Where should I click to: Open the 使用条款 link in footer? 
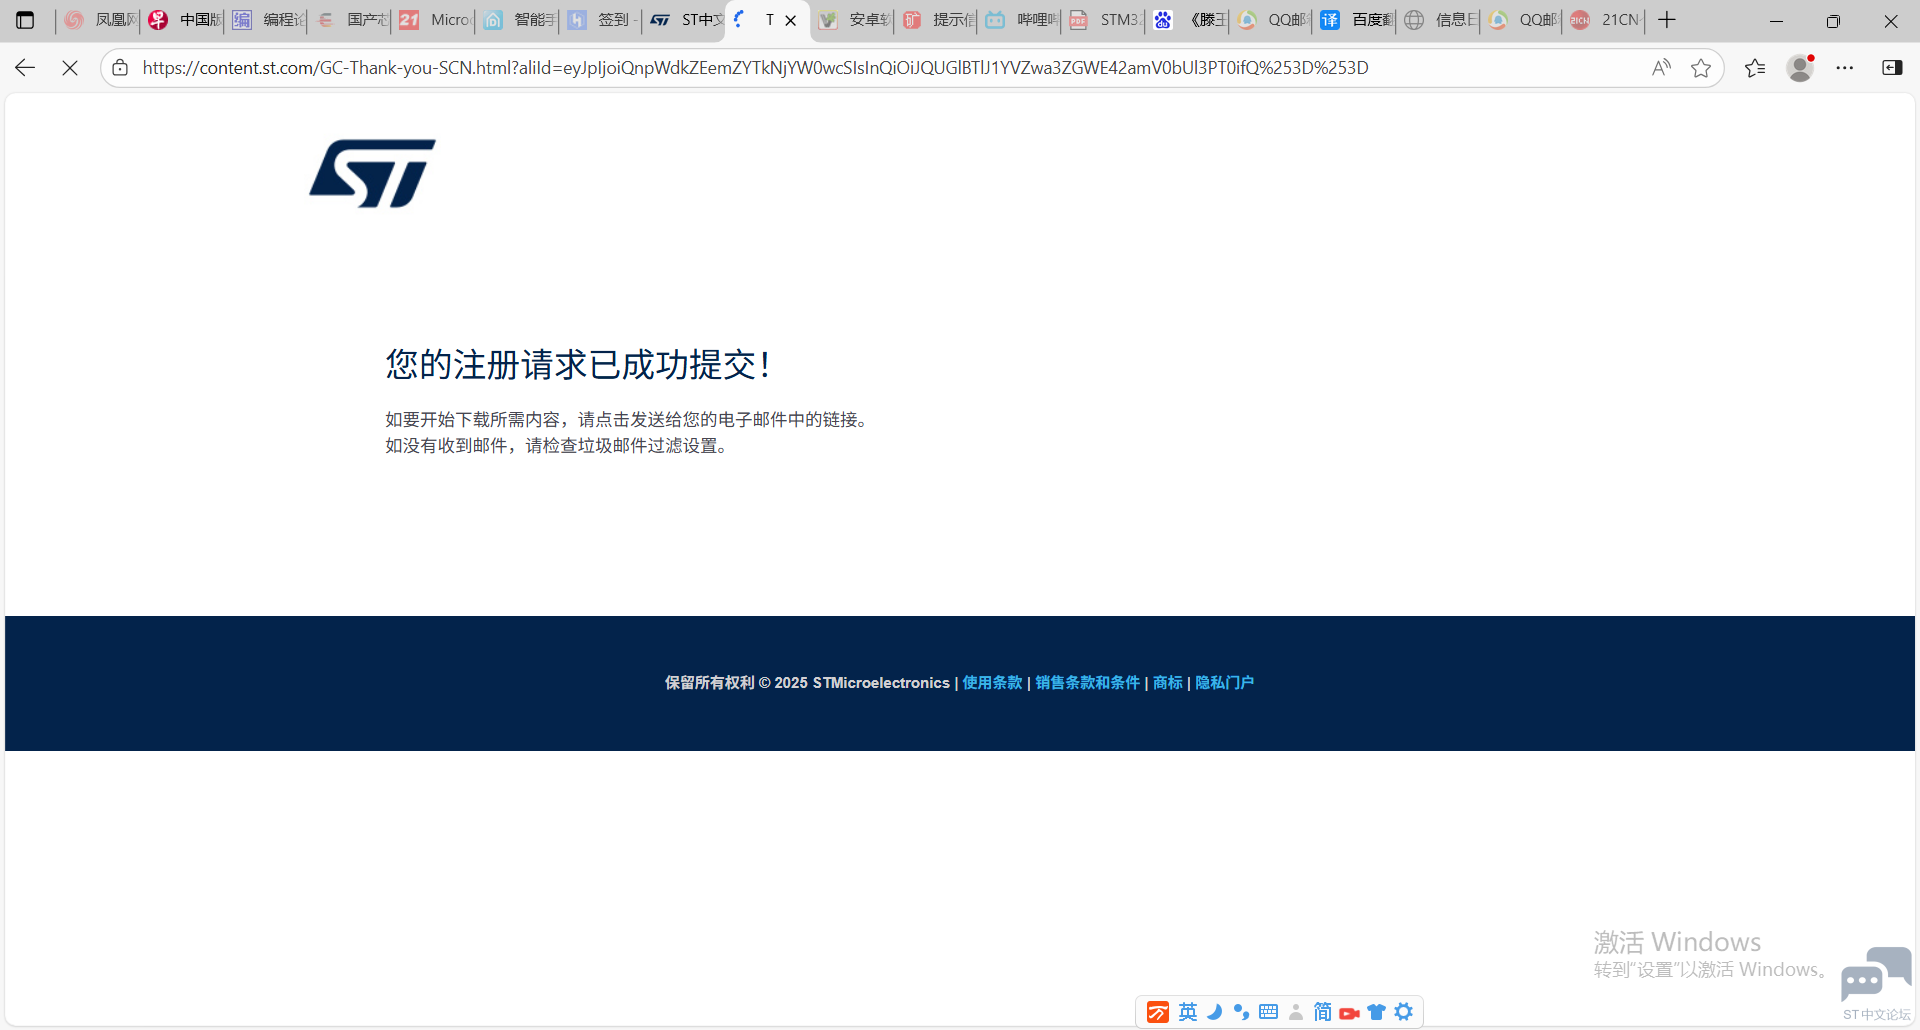tap(992, 682)
